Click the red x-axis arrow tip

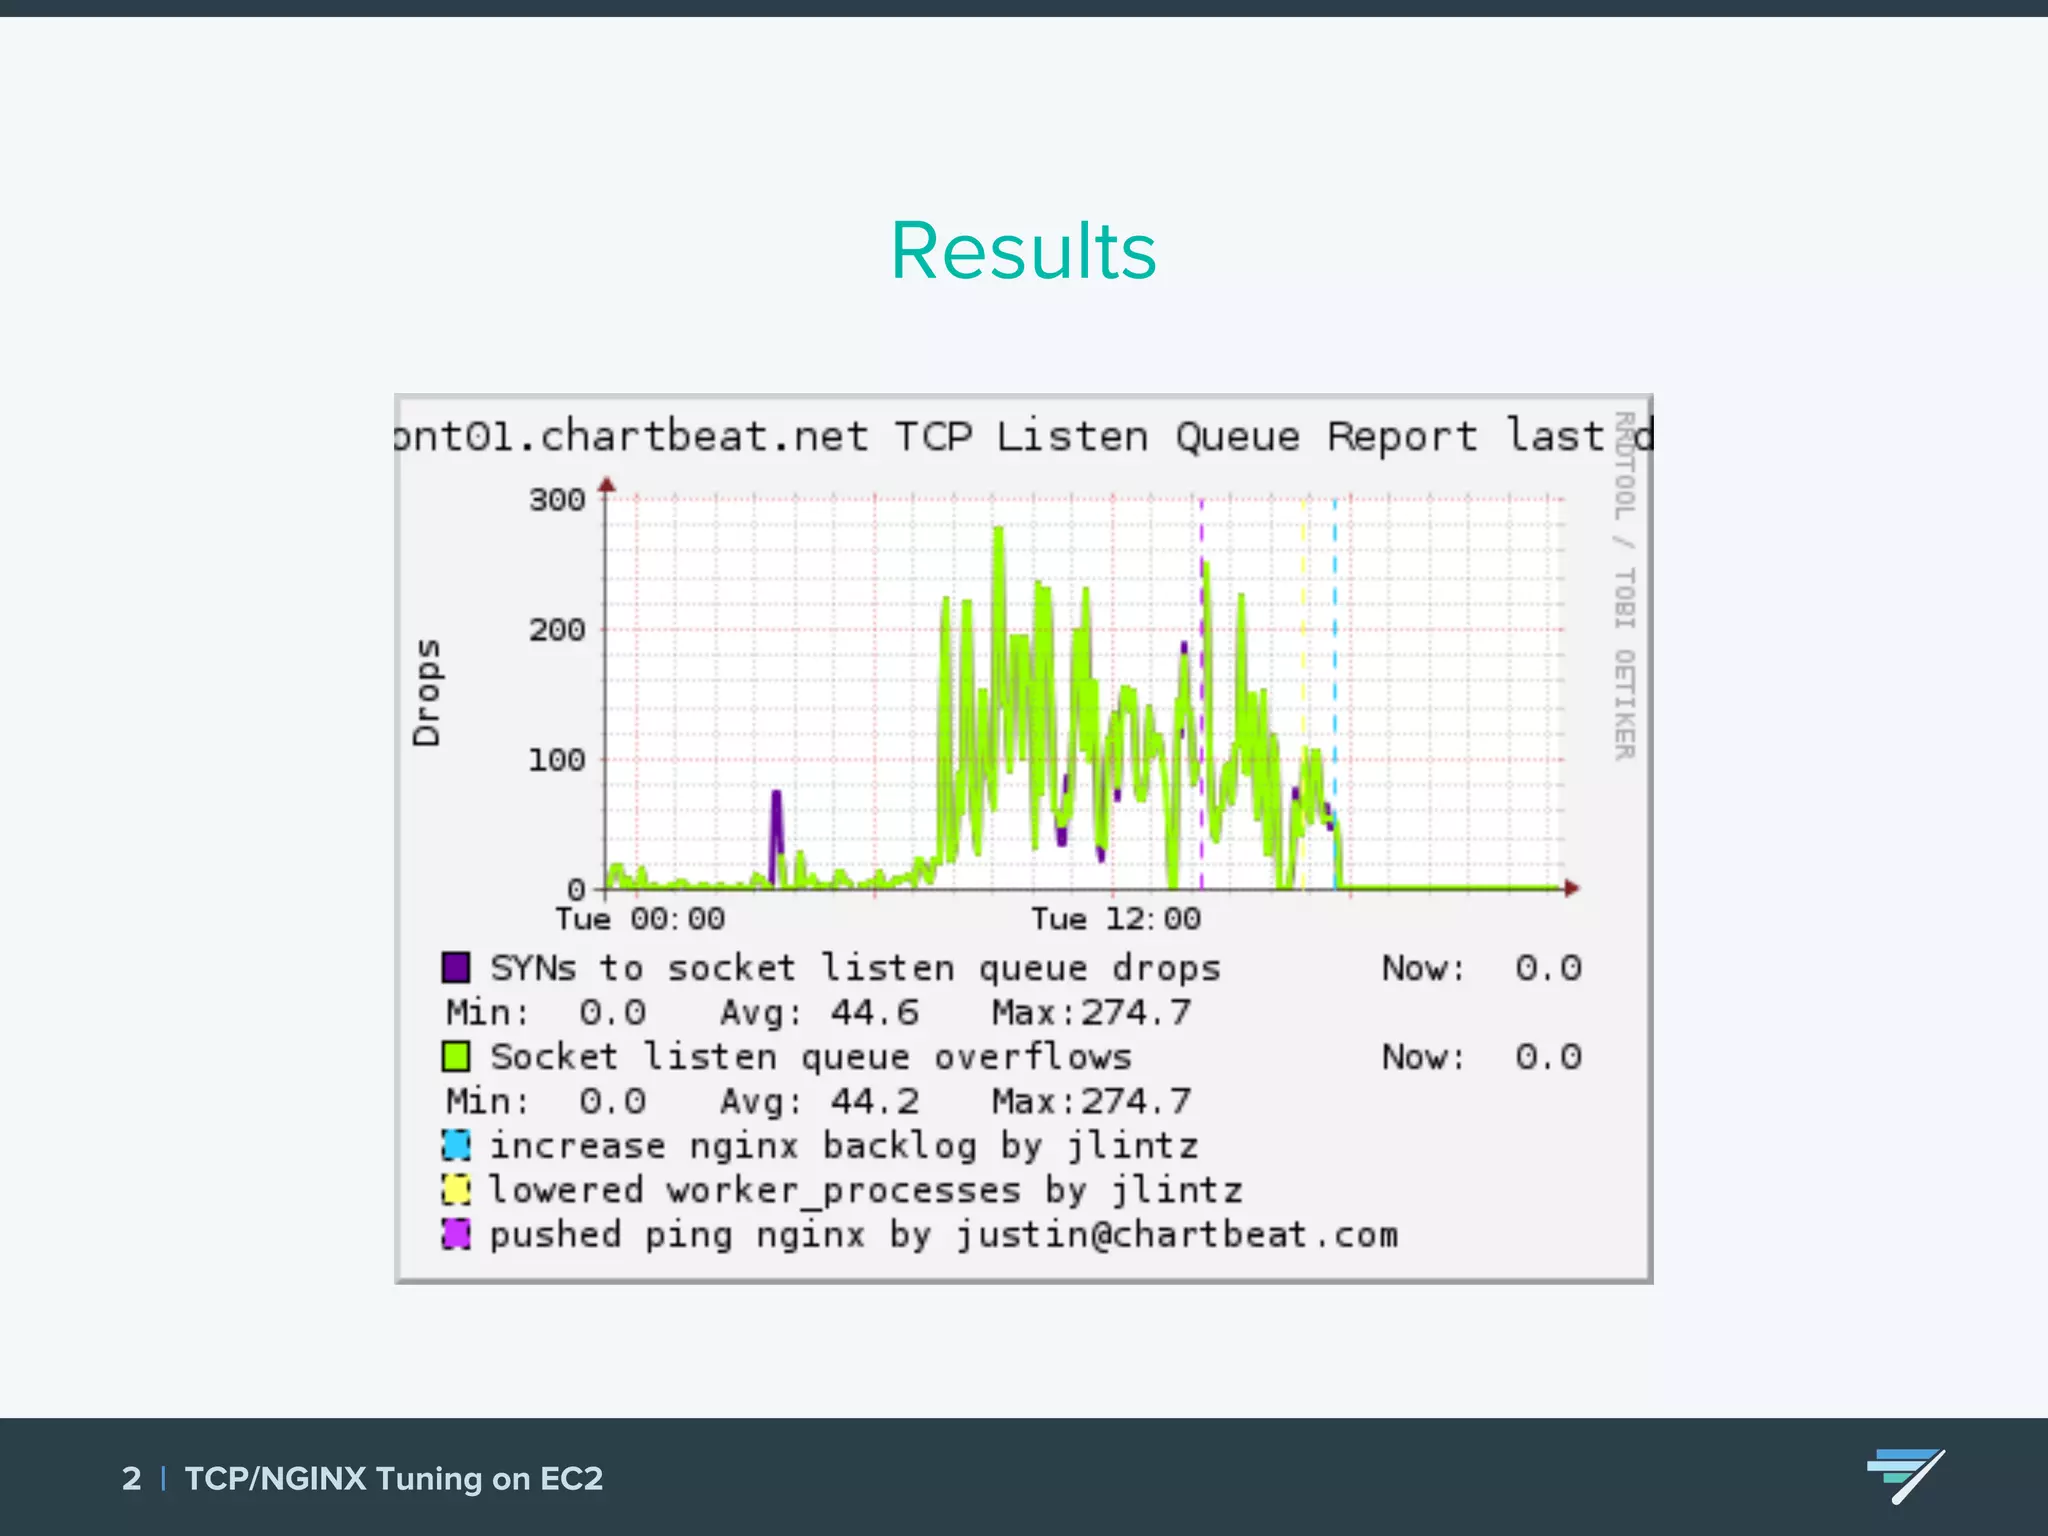1572,888
